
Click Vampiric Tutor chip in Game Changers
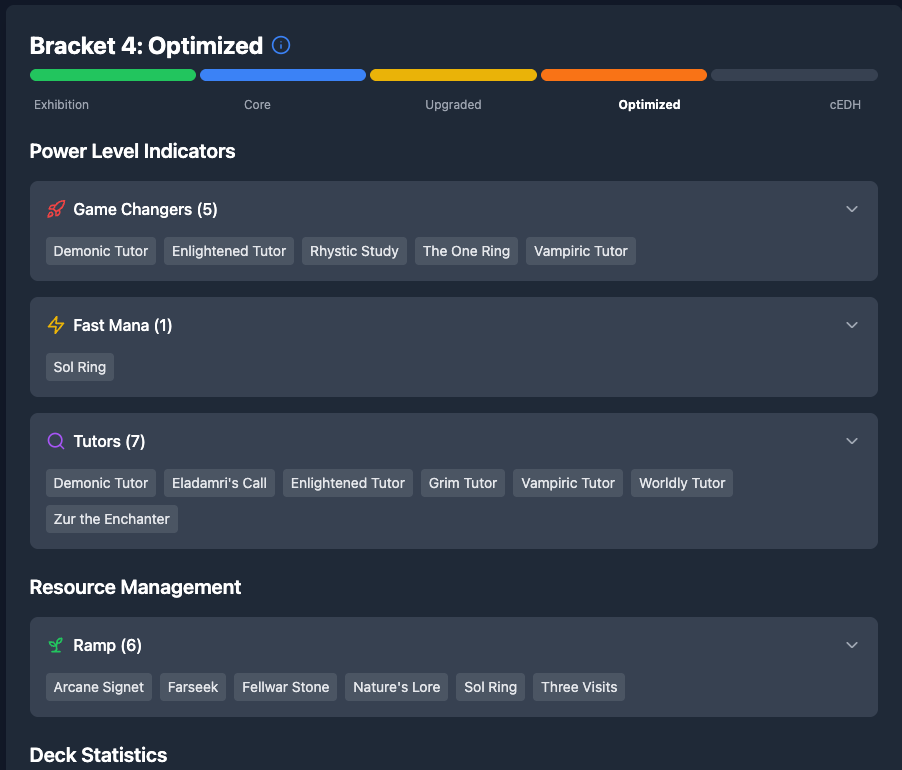(581, 251)
